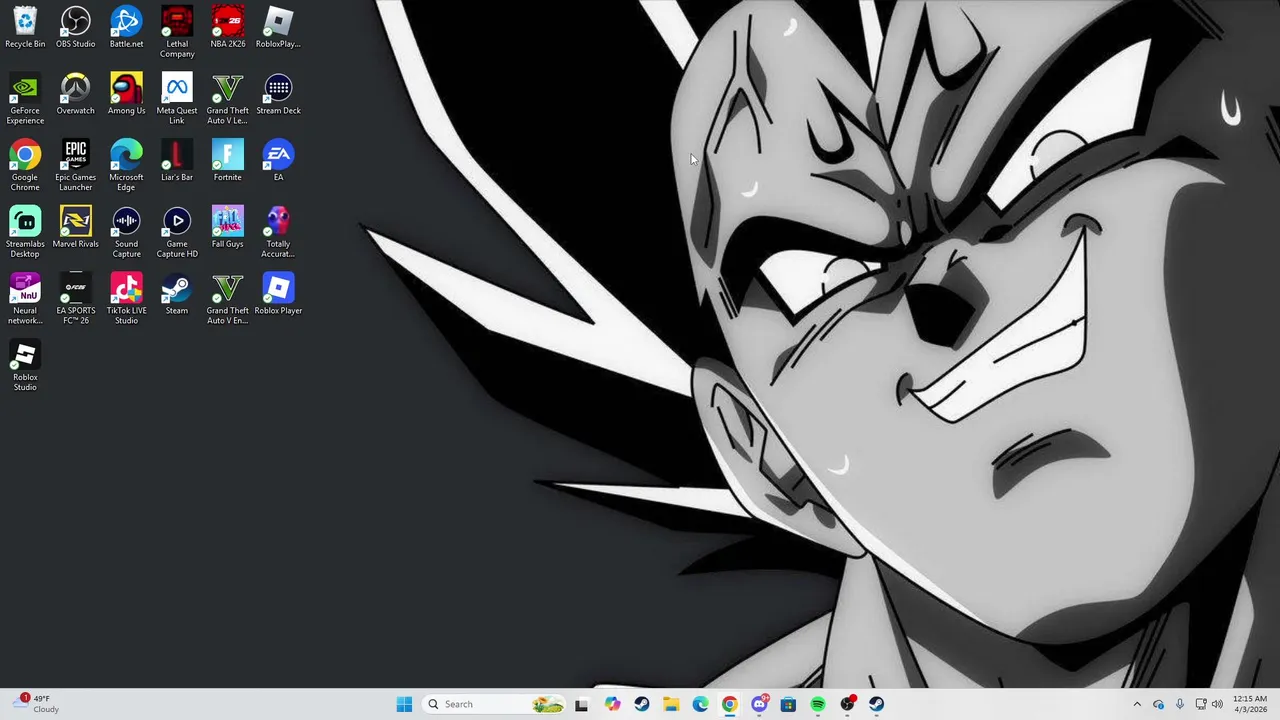Select the Google Chrome desktop shortcut
This screenshot has width=1280, height=720.
coord(25,165)
